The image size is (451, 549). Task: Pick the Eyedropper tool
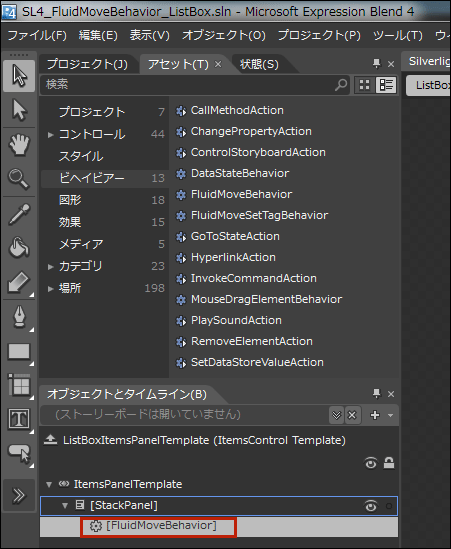click(19, 214)
